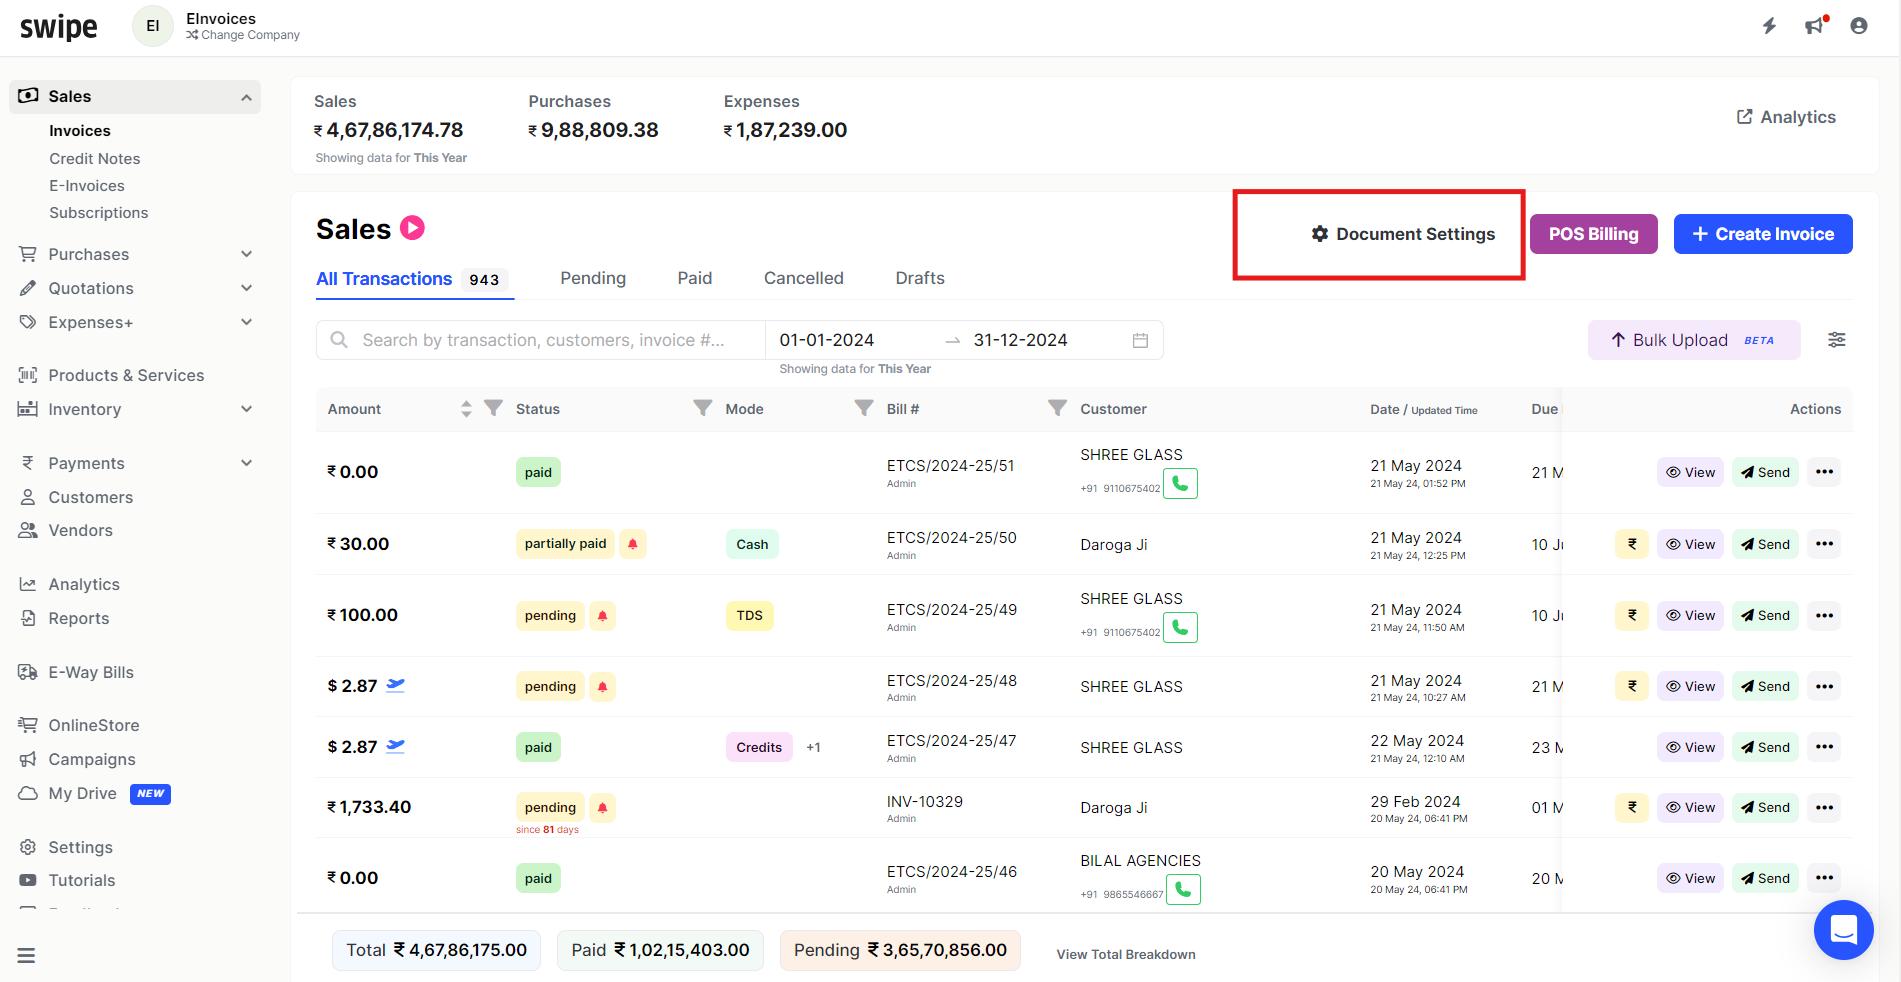Click reminder bell for ₹30.00 partially paid invoice
This screenshot has height=982, width=1901.
click(x=633, y=544)
